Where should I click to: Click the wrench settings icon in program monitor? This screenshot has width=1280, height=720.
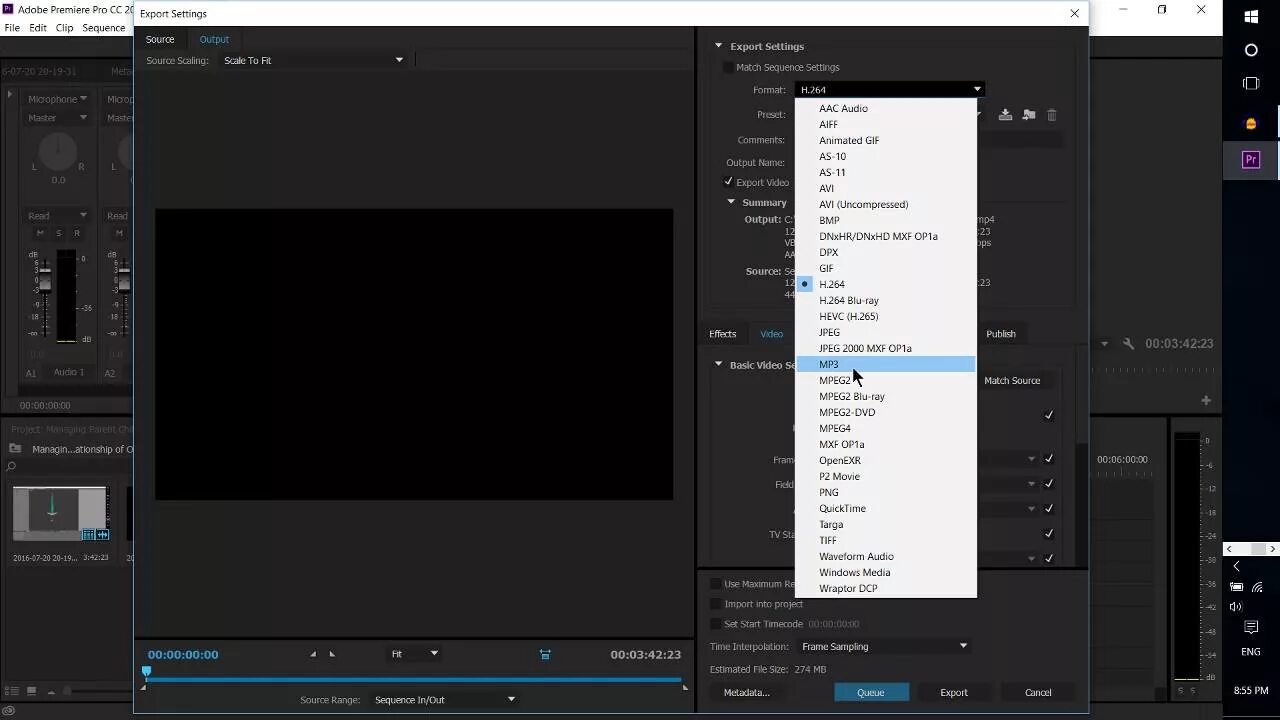pos(1128,344)
